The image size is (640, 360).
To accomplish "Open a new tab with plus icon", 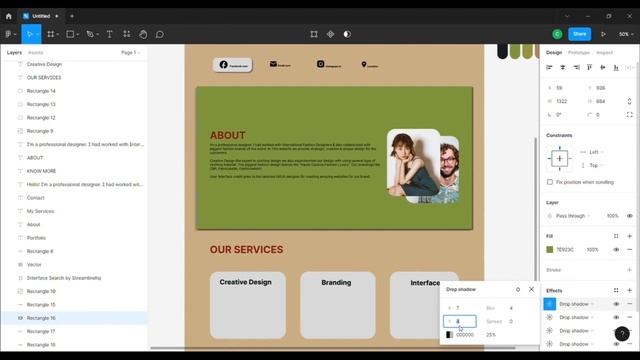I will click(72, 16).
